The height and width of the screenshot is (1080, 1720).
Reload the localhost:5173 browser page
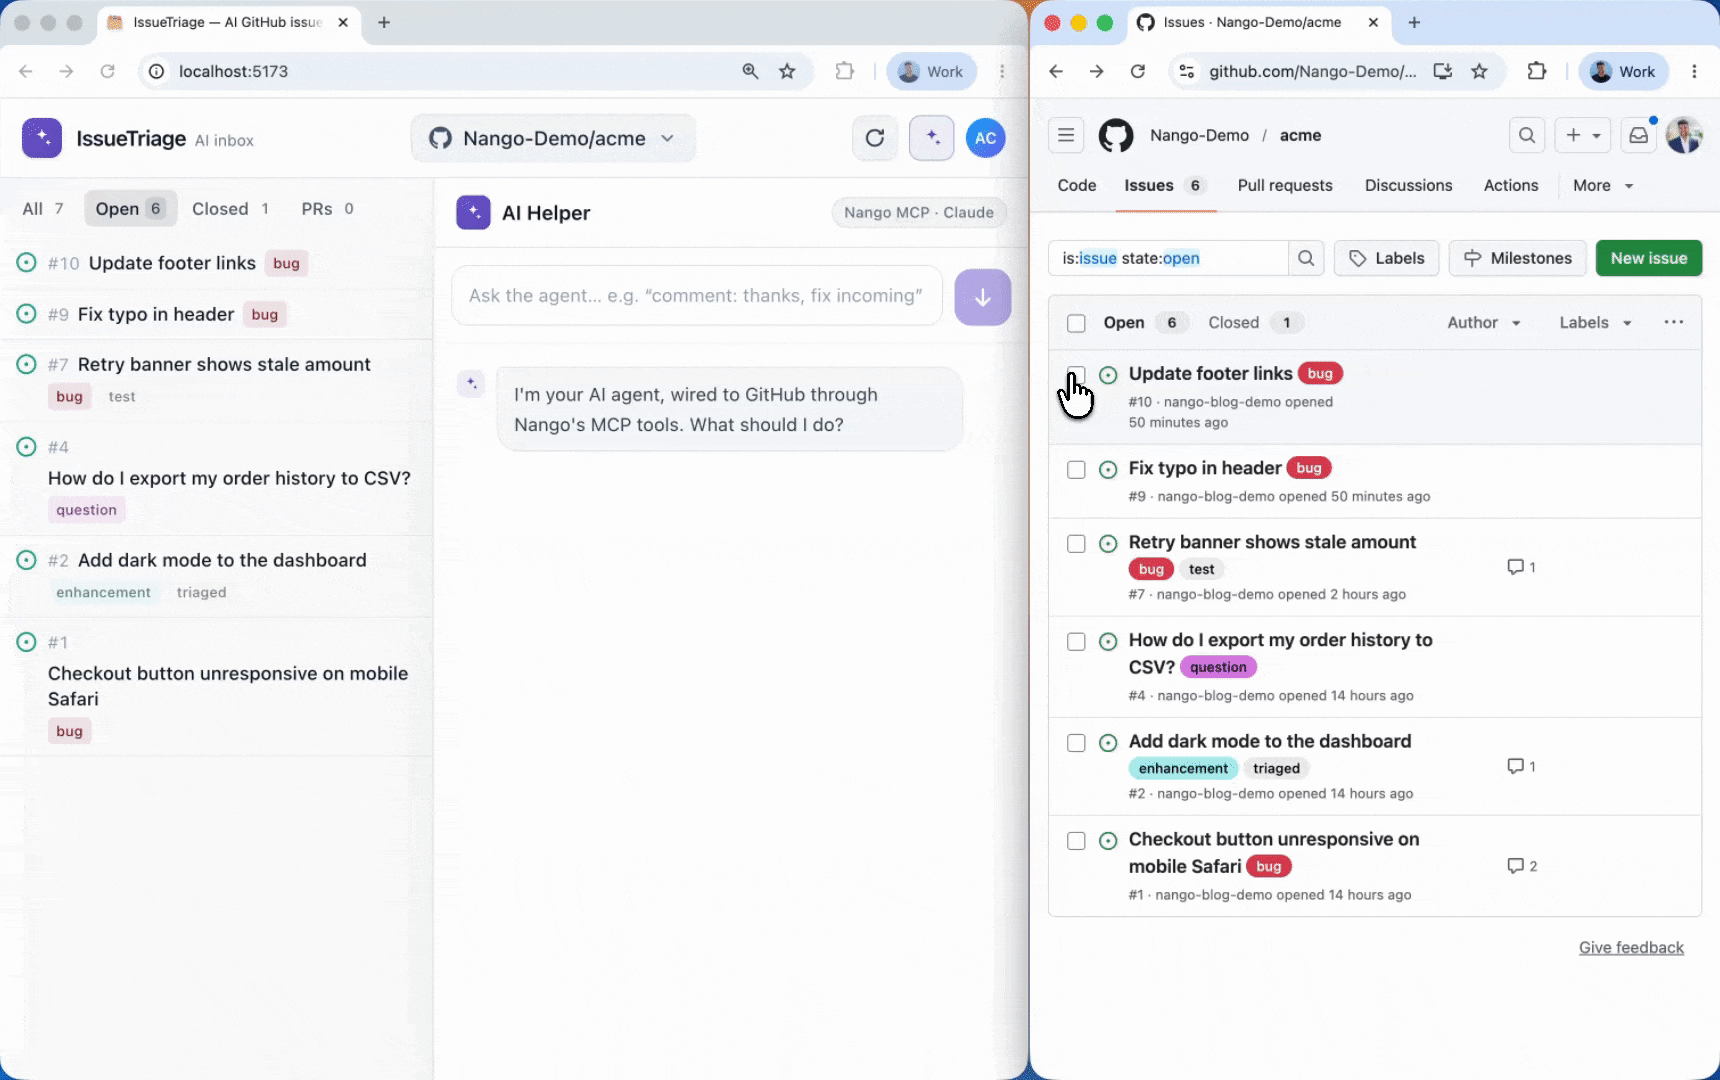[x=107, y=71]
